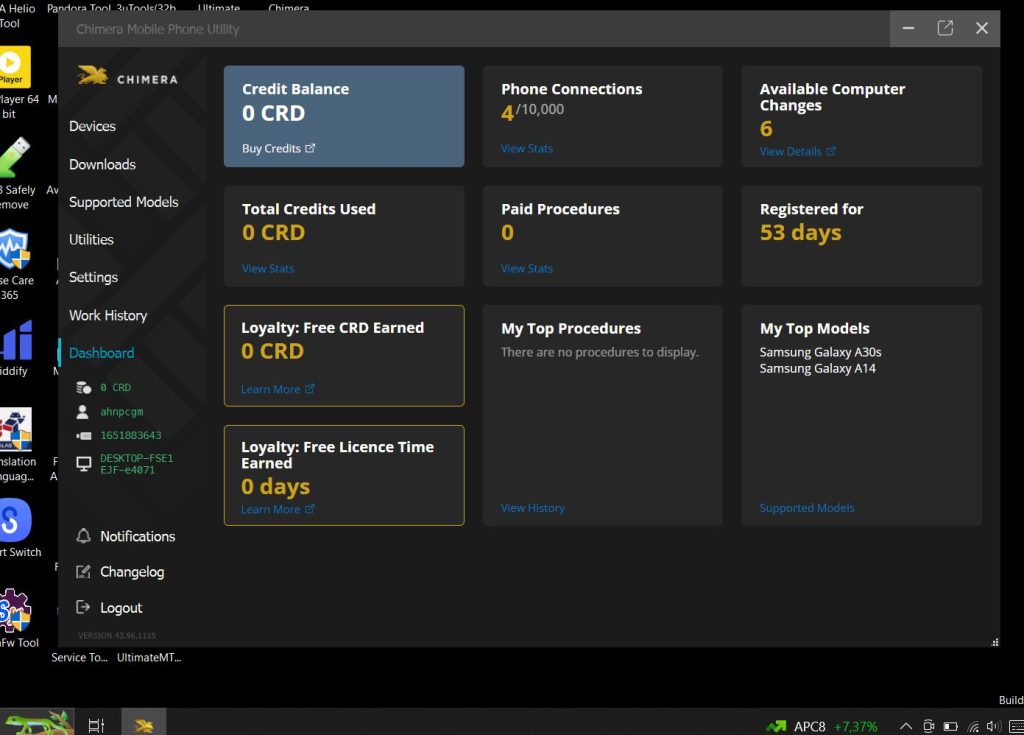Click external link icon next to View Details
The image size is (1024, 735).
click(831, 152)
